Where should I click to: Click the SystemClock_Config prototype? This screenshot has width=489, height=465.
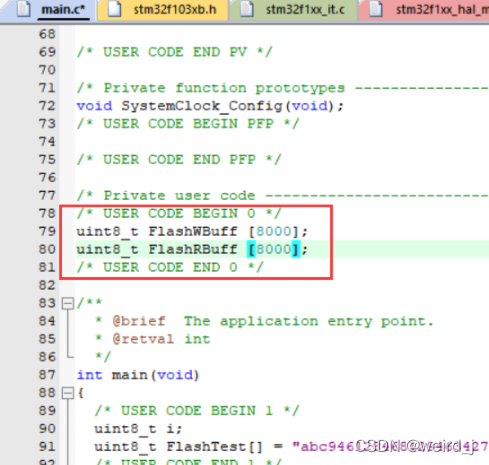point(210,106)
